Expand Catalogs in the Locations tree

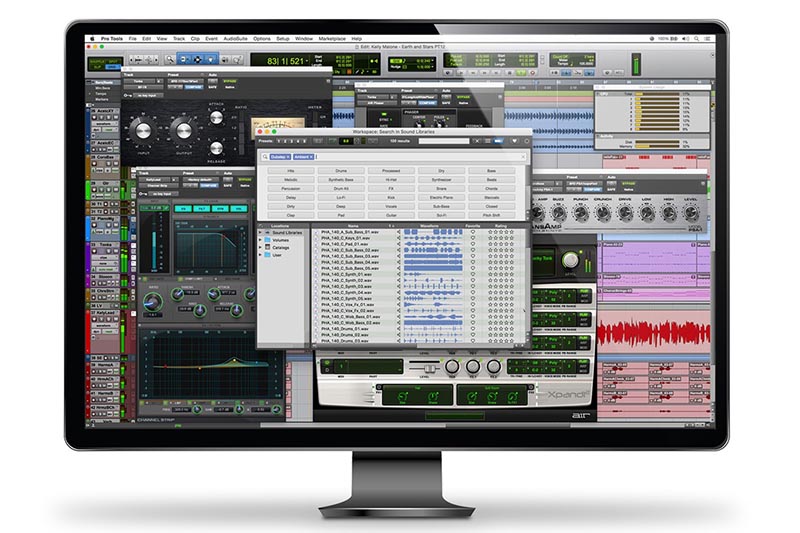261,247
